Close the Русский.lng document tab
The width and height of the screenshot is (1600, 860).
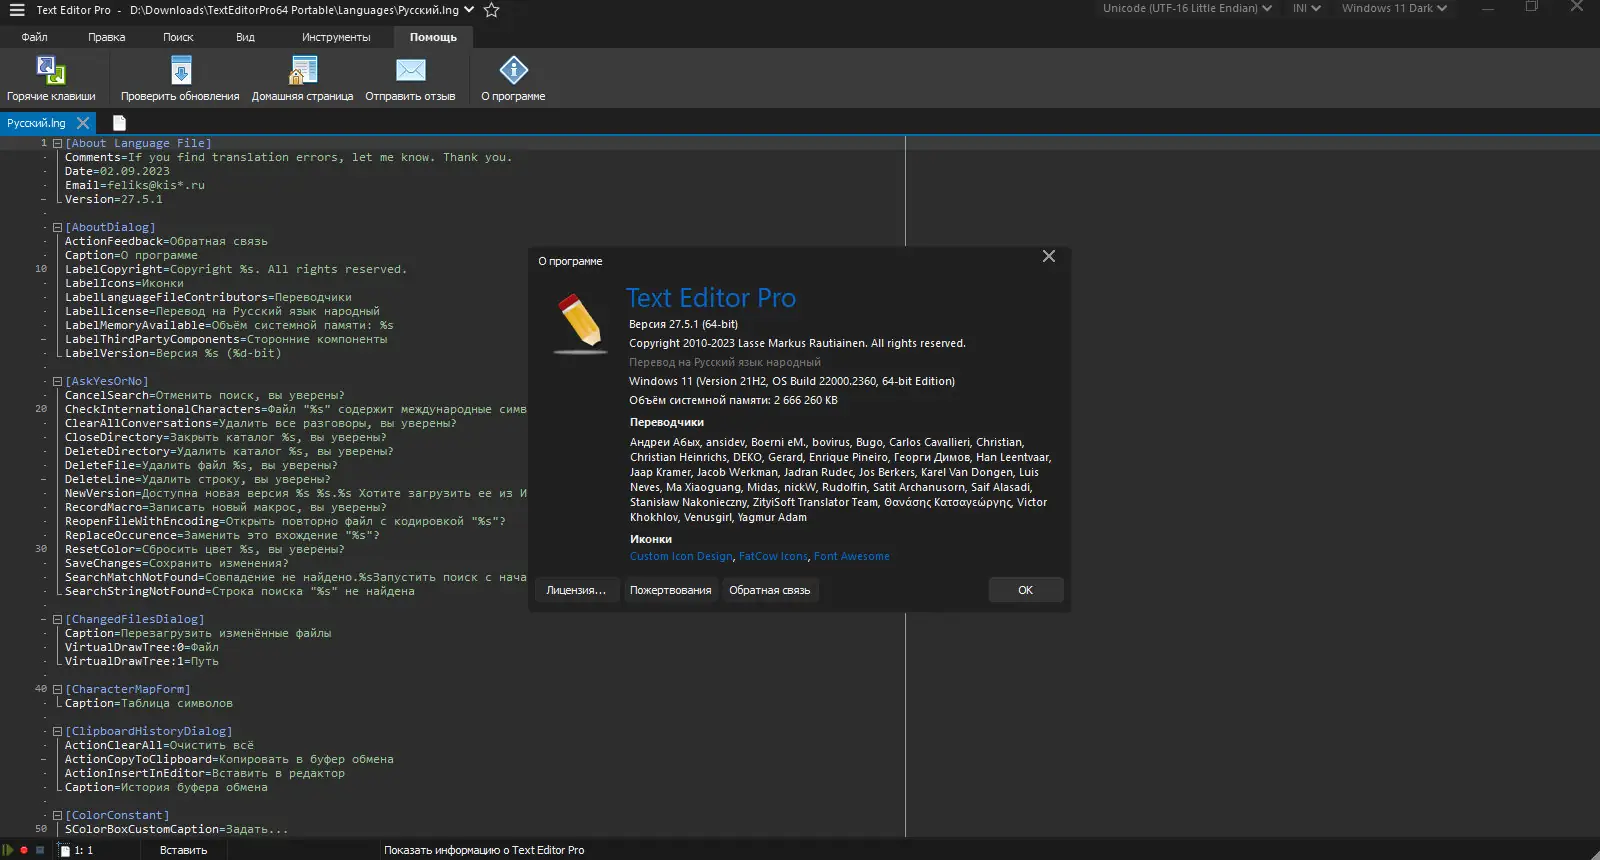(x=83, y=123)
